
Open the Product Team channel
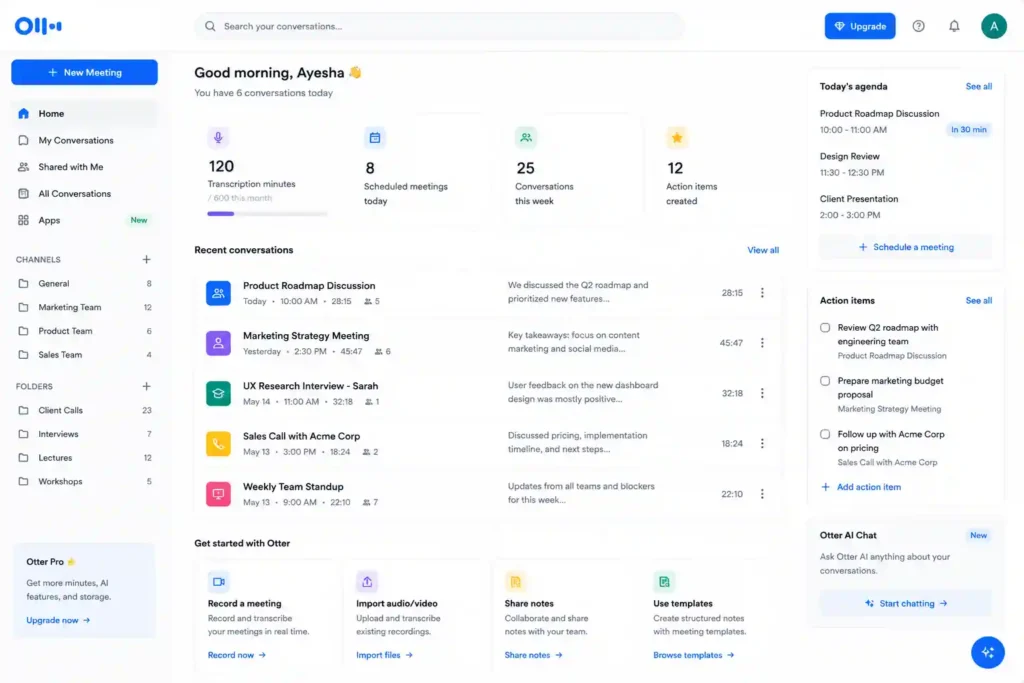[84, 331]
